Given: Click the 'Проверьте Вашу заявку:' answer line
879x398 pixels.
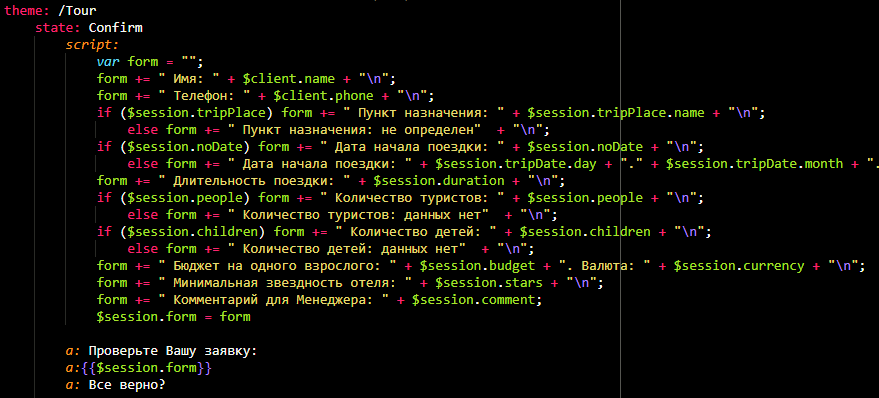Looking at the screenshot, I should pos(161,351).
